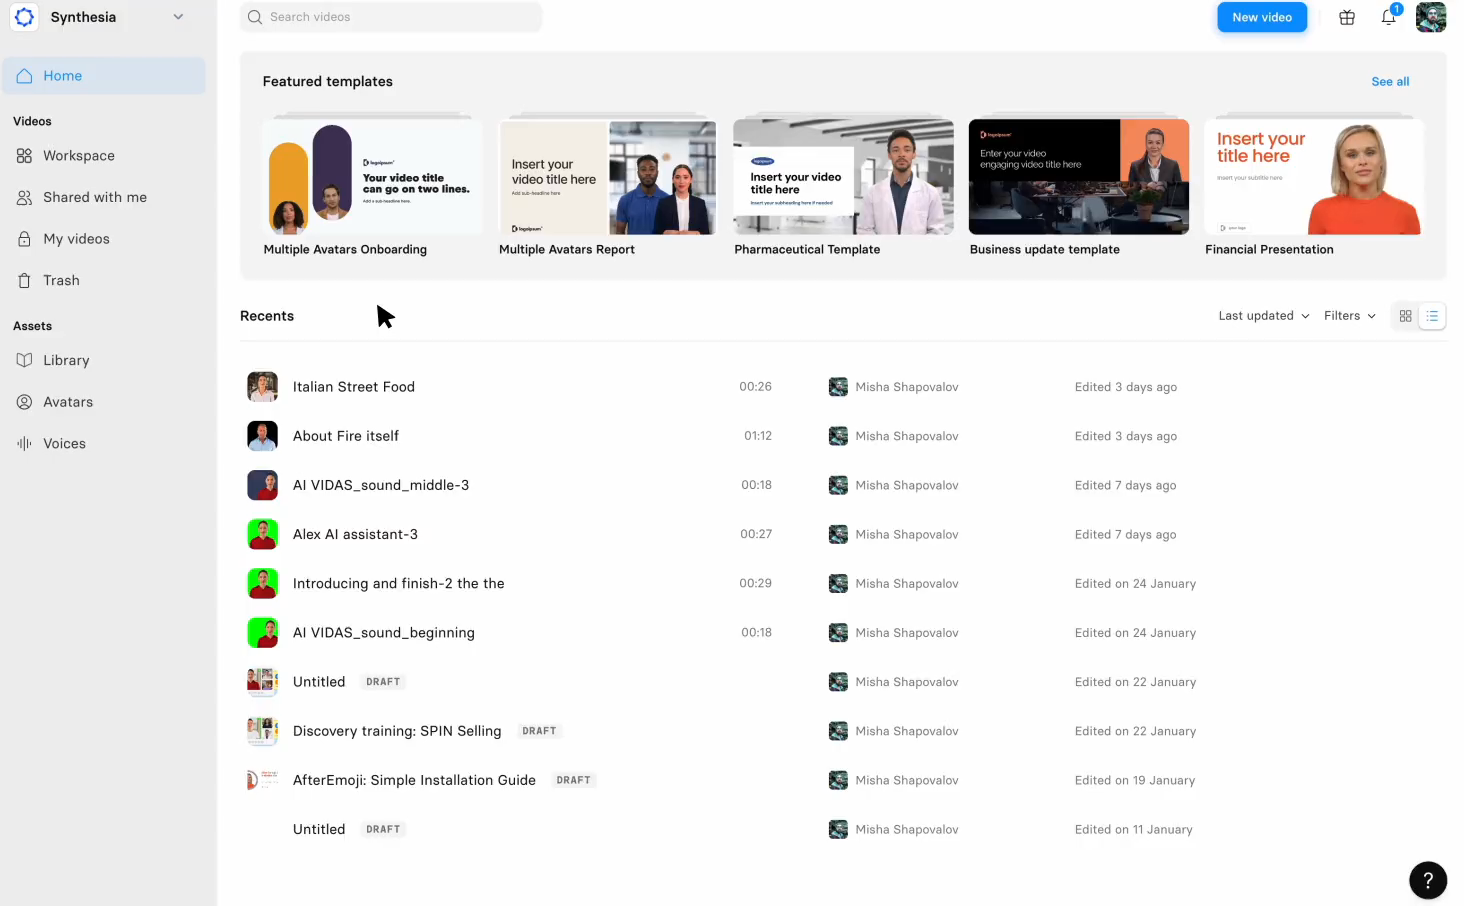Switch to grid view layout
1464x906 pixels.
pyautogui.click(x=1405, y=316)
